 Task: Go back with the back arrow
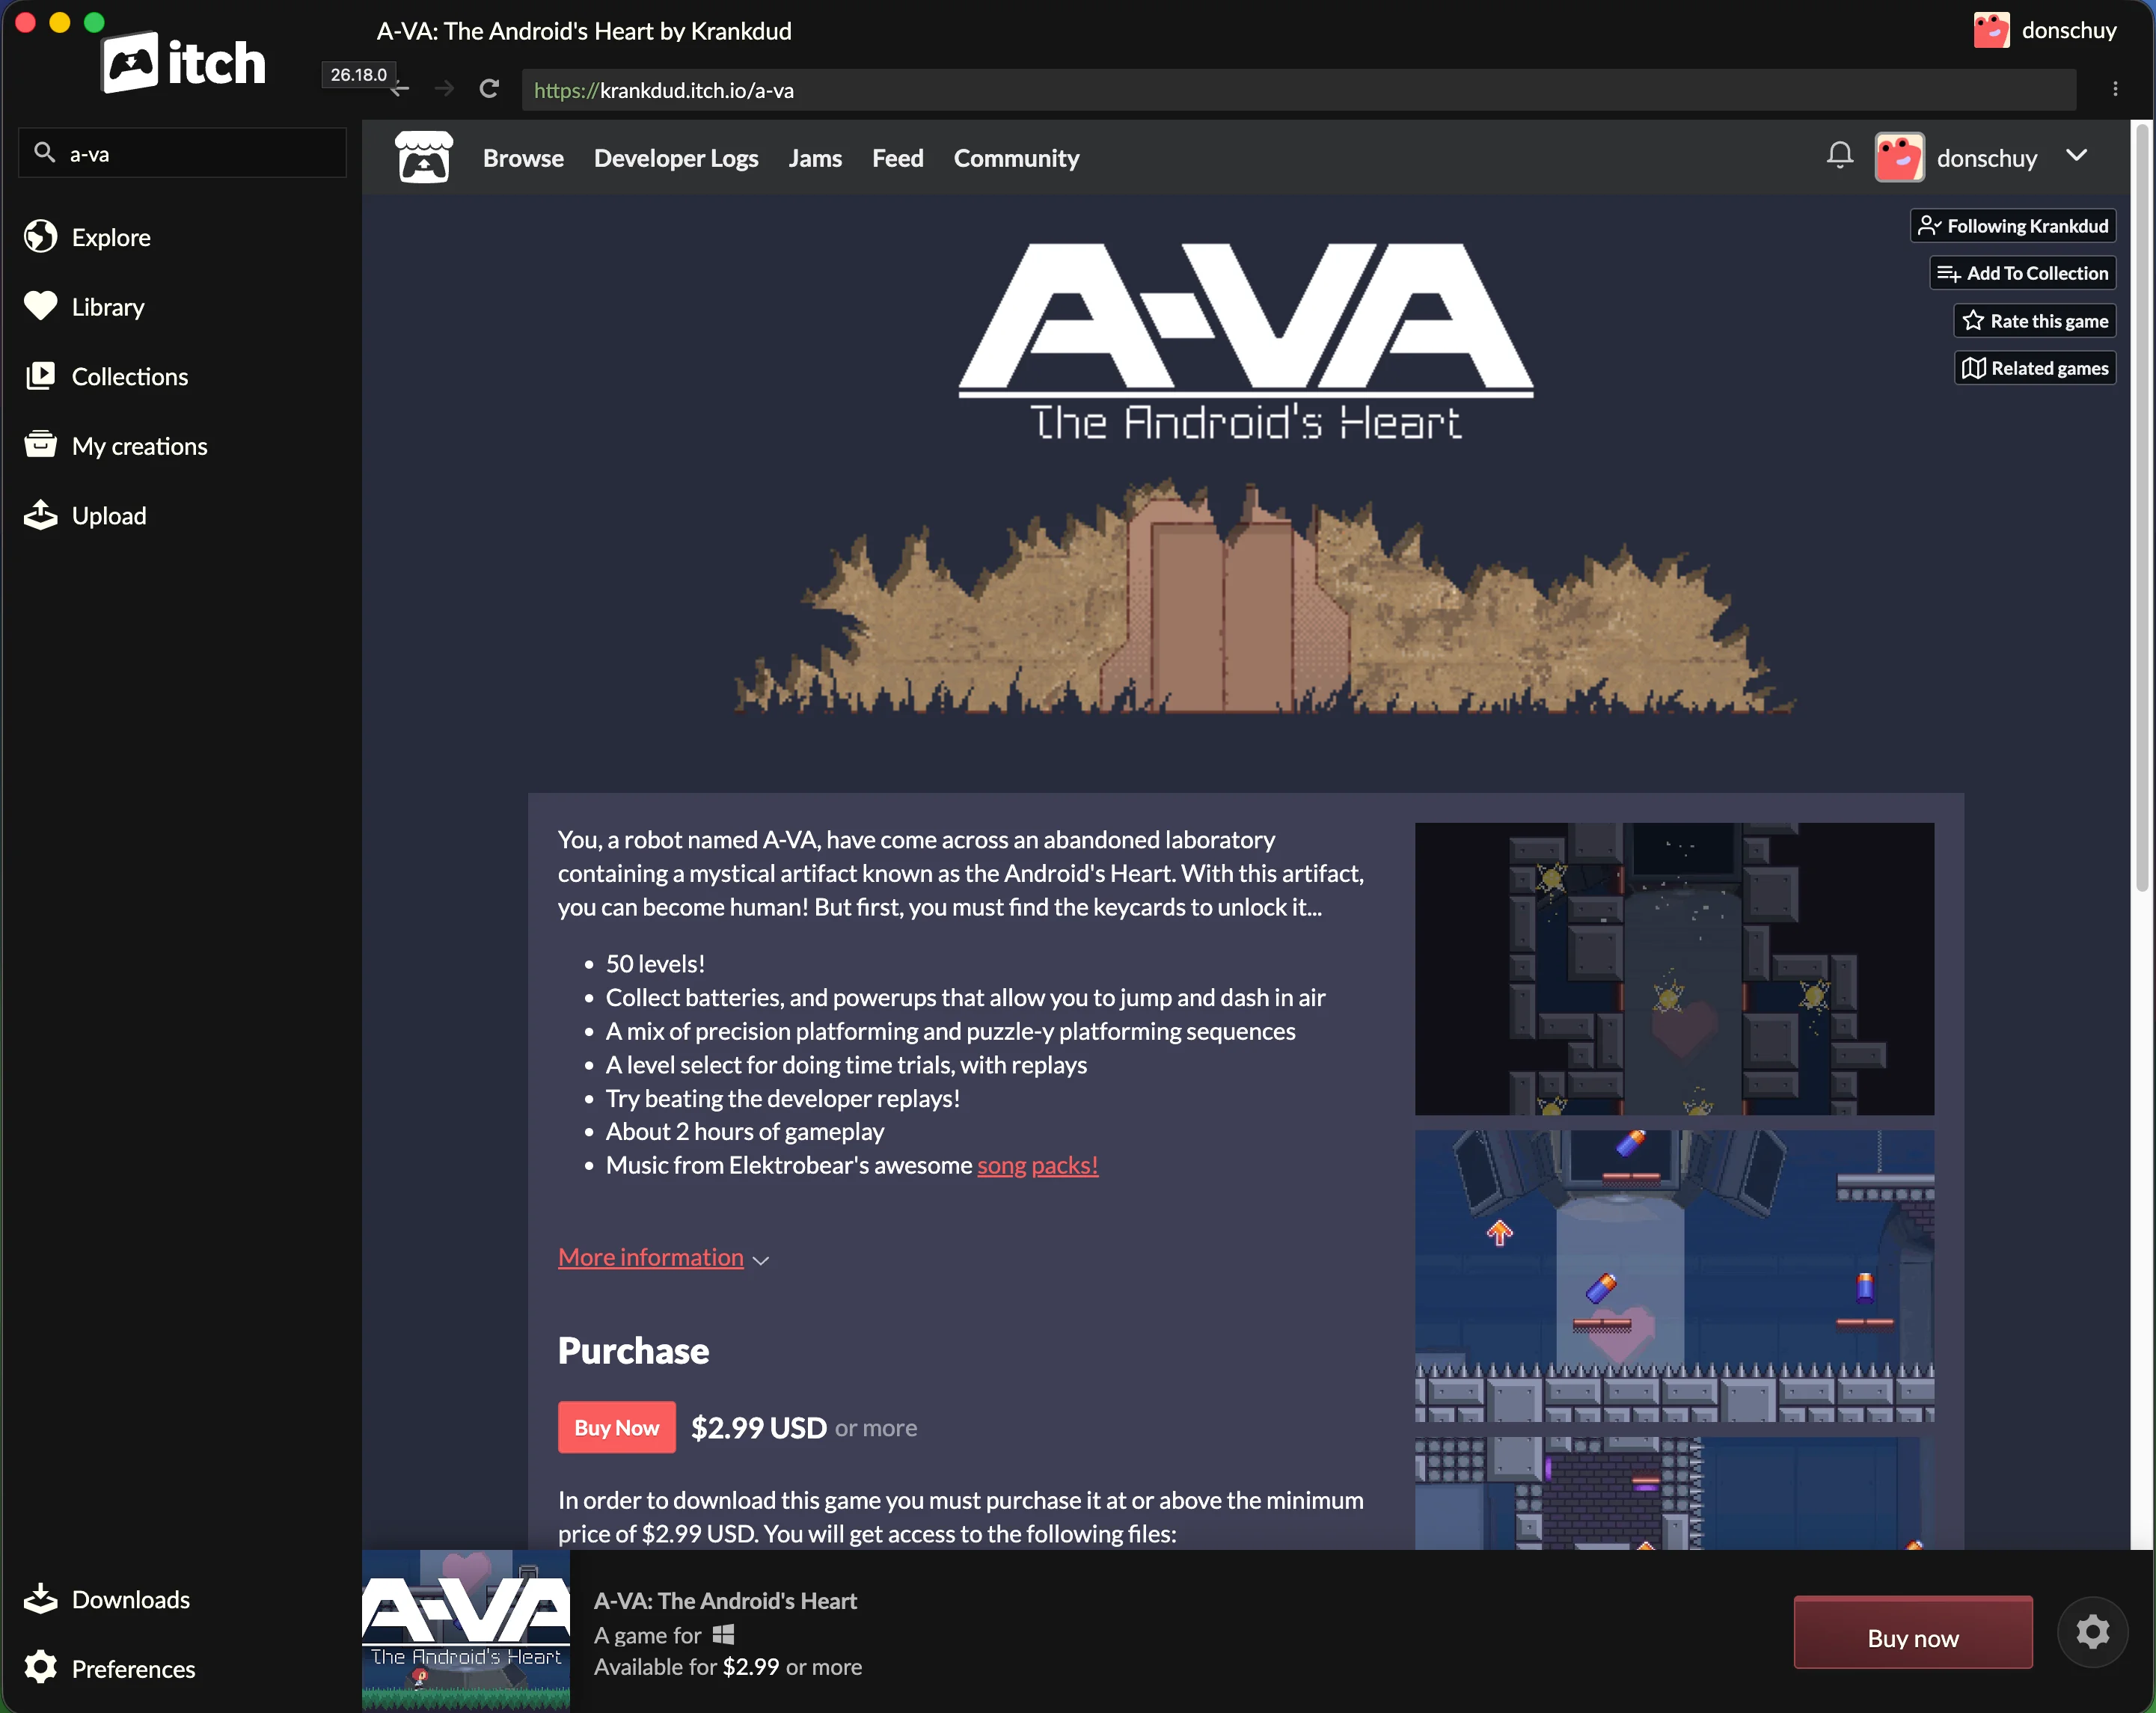(400, 89)
